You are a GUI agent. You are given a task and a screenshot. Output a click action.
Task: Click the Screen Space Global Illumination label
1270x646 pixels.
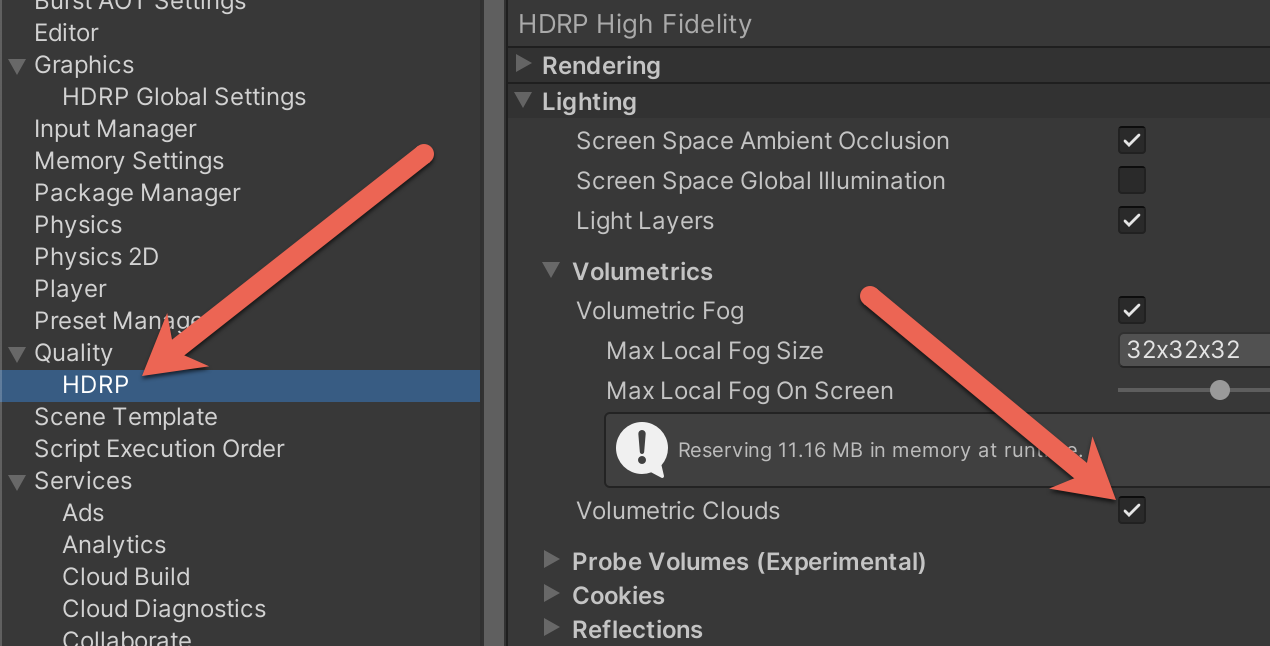[760, 181]
